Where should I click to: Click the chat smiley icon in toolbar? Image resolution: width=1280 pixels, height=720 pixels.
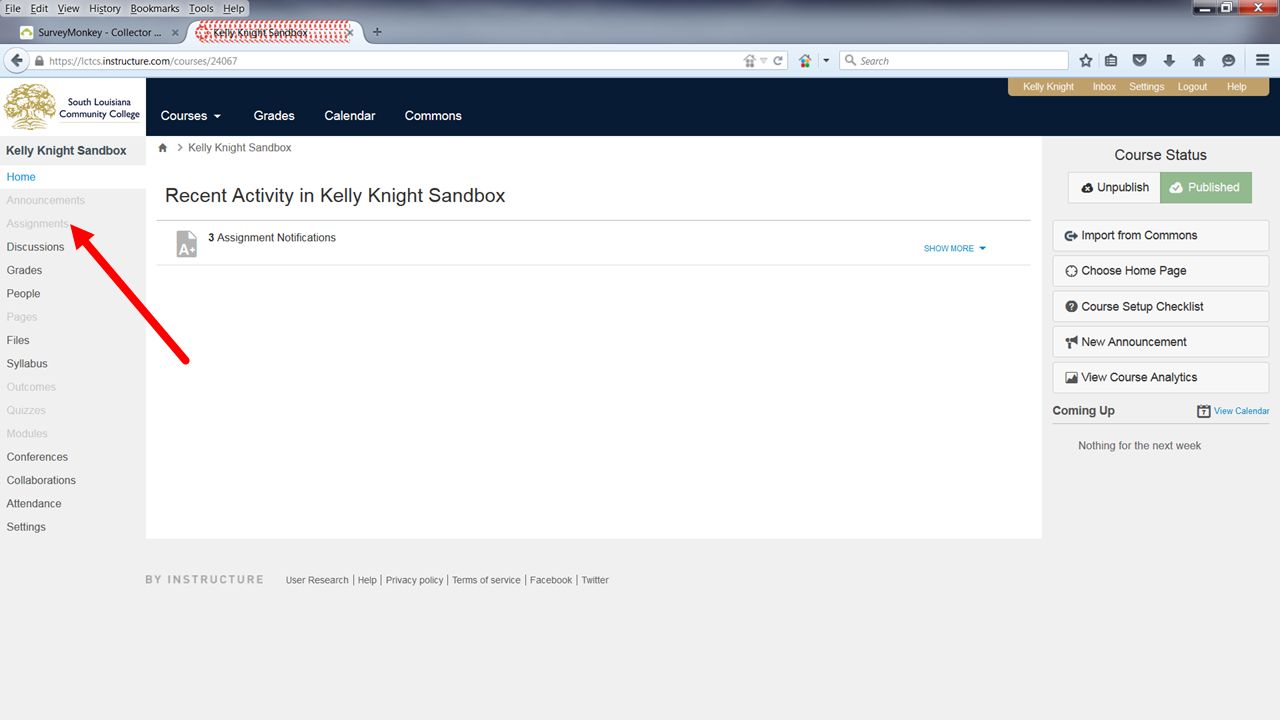[x=1228, y=61]
